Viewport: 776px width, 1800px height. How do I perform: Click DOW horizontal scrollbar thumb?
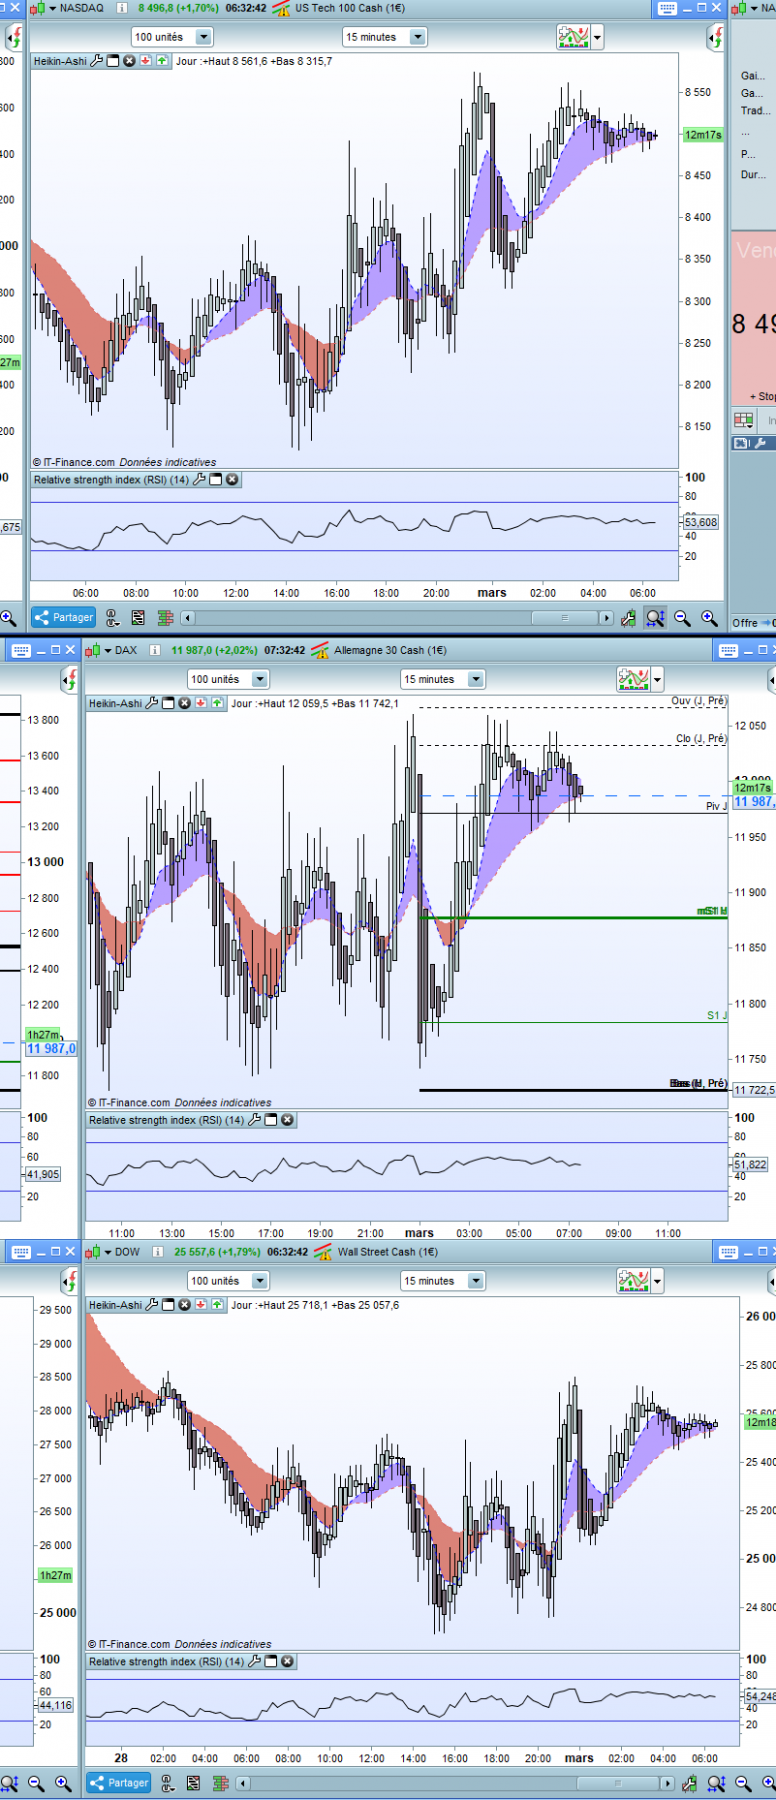point(618,1783)
